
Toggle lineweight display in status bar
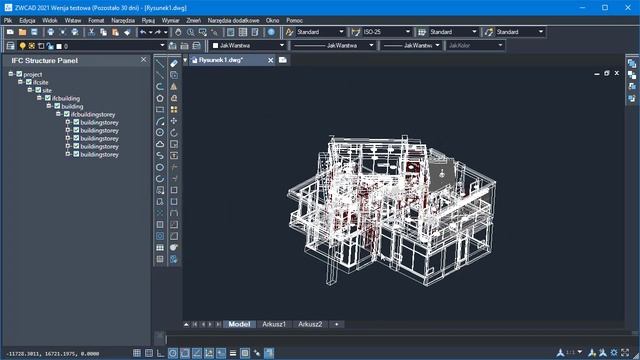point(233,353)
